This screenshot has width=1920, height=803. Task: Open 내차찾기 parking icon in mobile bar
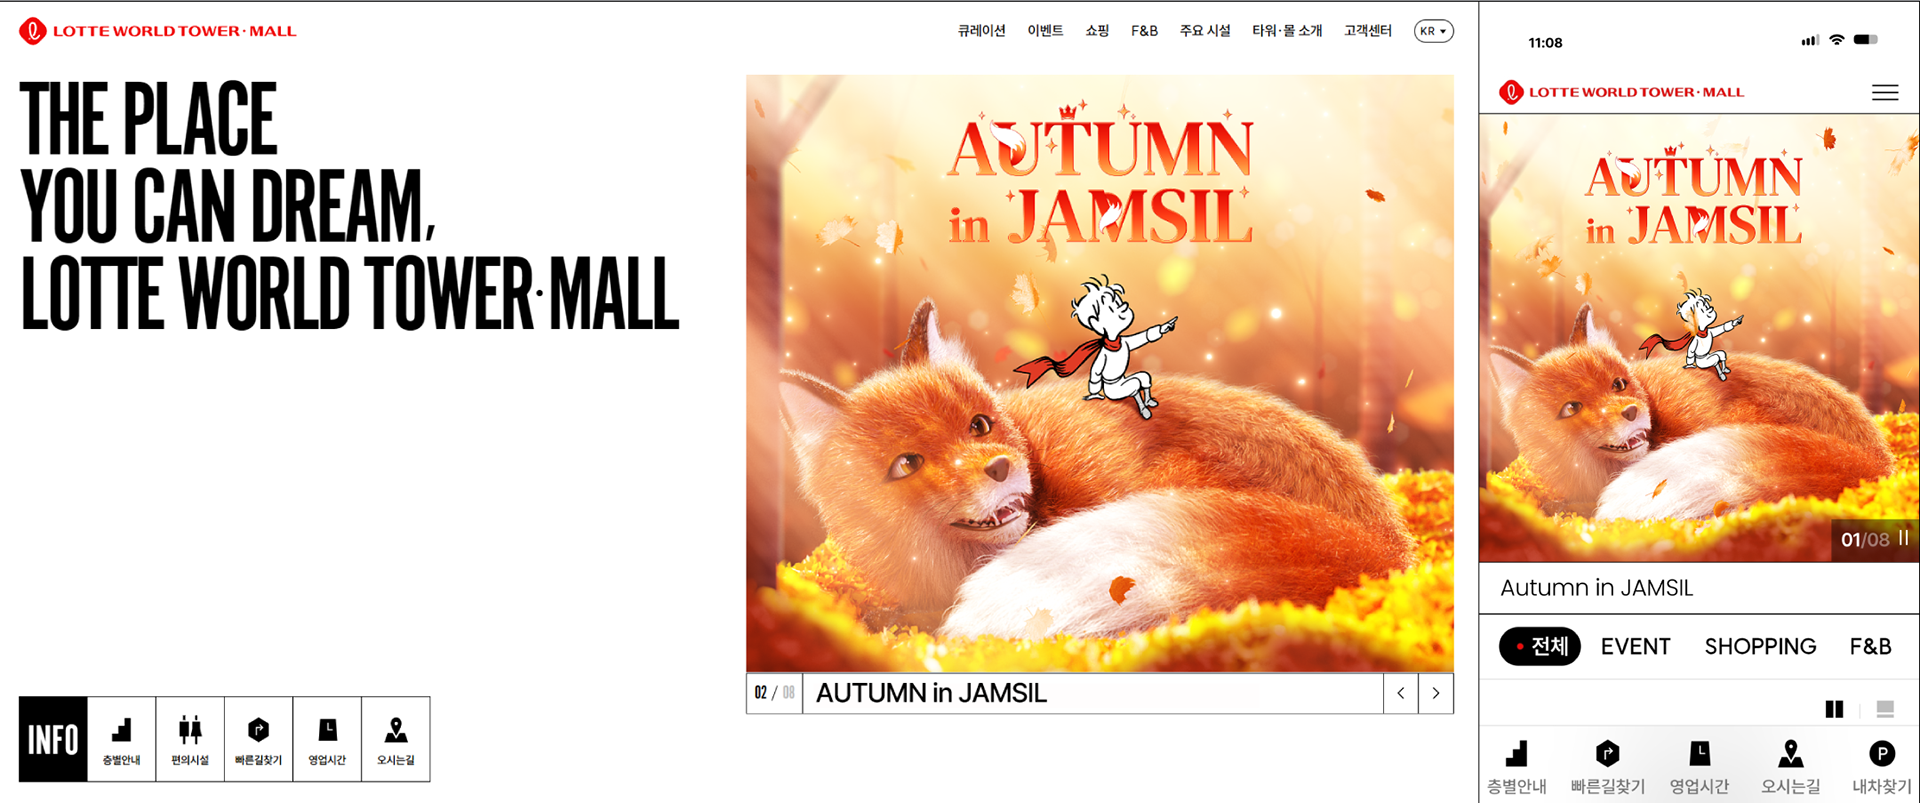1881,767
